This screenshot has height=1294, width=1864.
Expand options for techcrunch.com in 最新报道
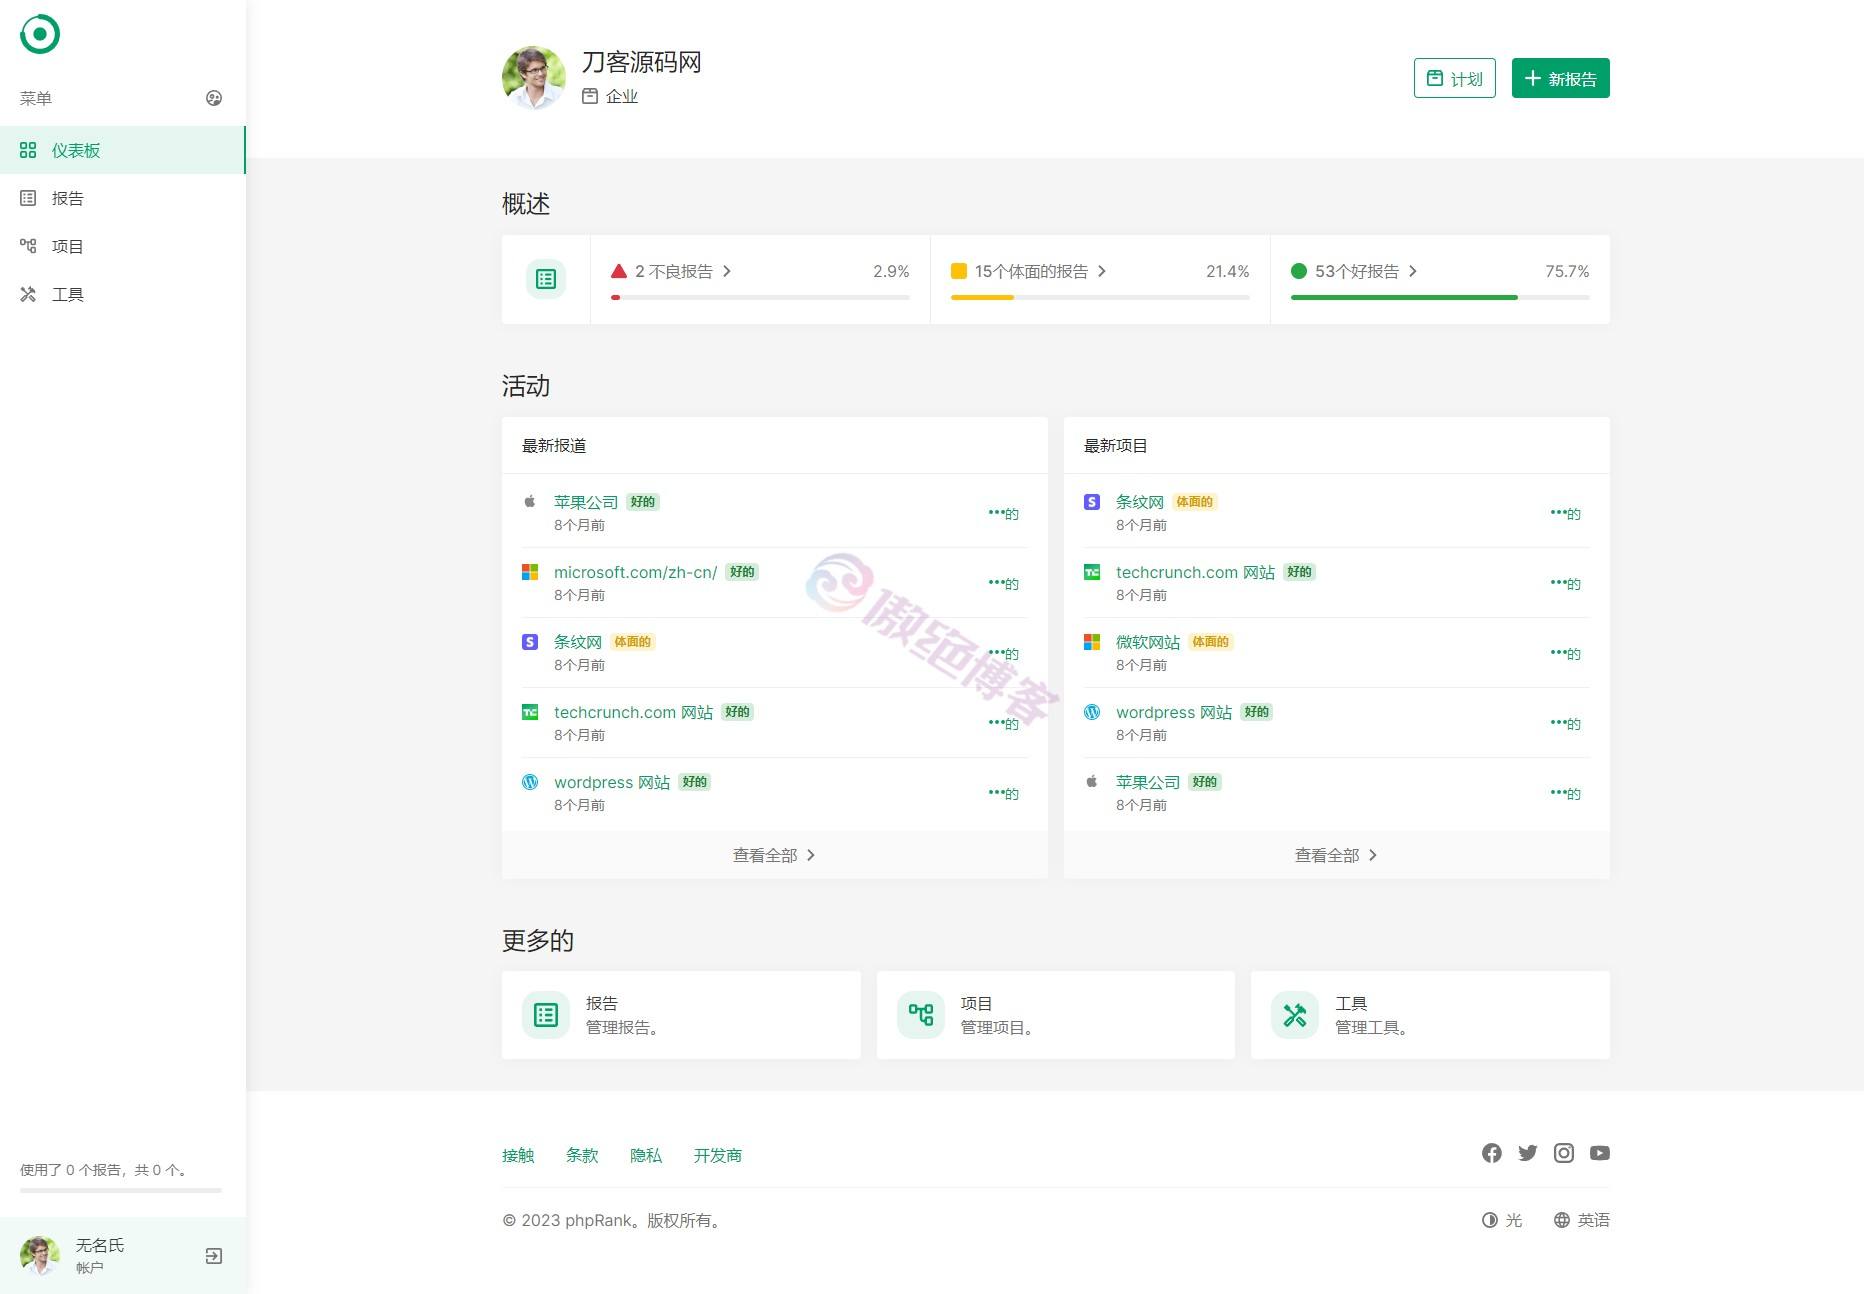pos(1003,723)
